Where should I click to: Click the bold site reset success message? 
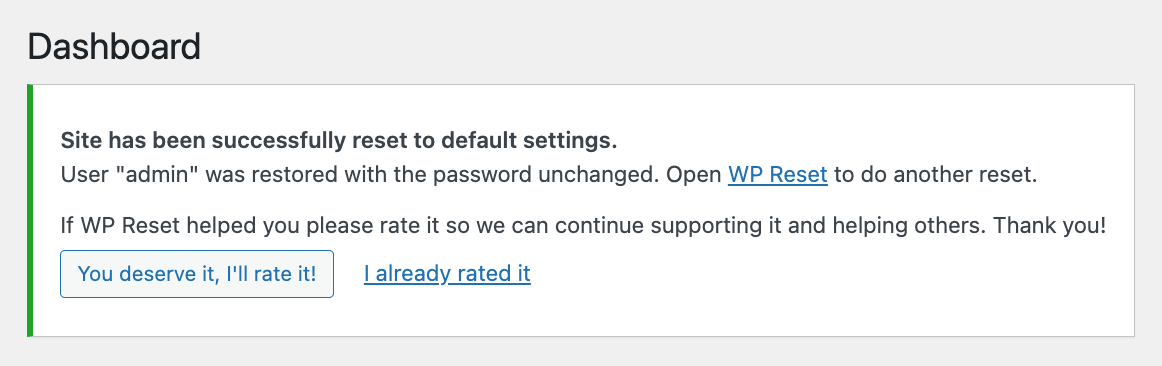[339, 140]
